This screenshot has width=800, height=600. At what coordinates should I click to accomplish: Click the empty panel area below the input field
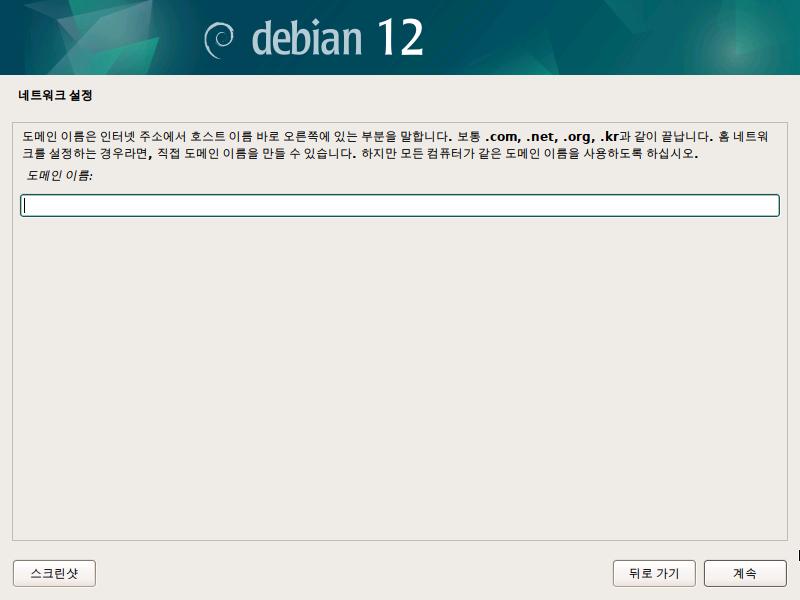click(400, 378)
